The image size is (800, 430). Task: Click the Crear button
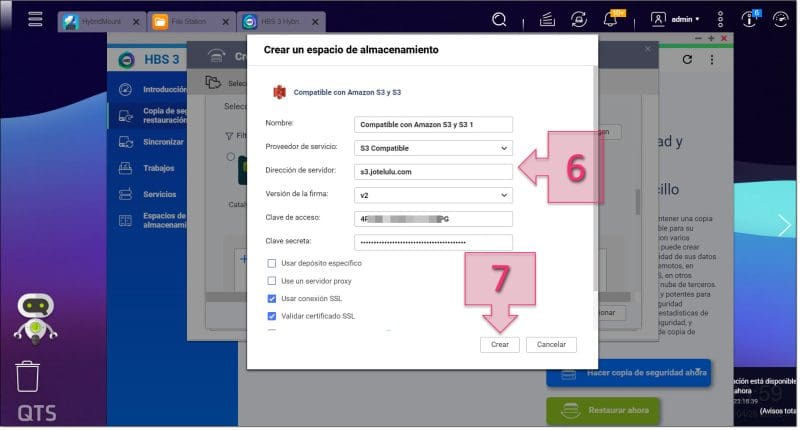(x=499, y=345)
